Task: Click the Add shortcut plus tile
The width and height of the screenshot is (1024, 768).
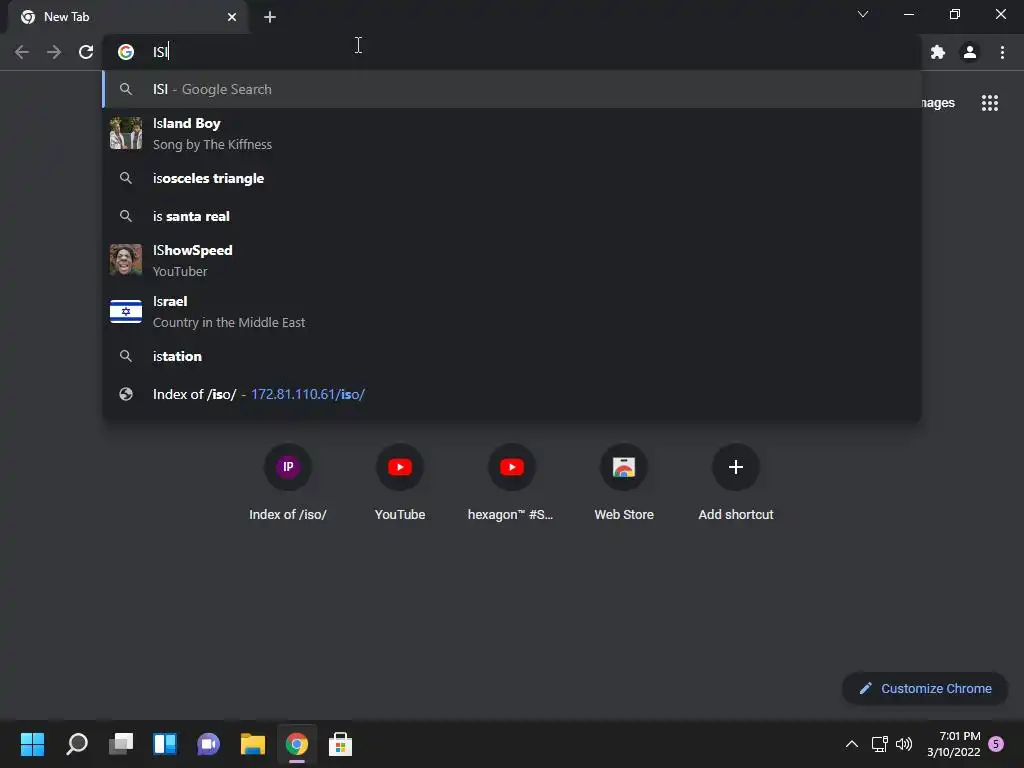Action: [x=736, y=482]
